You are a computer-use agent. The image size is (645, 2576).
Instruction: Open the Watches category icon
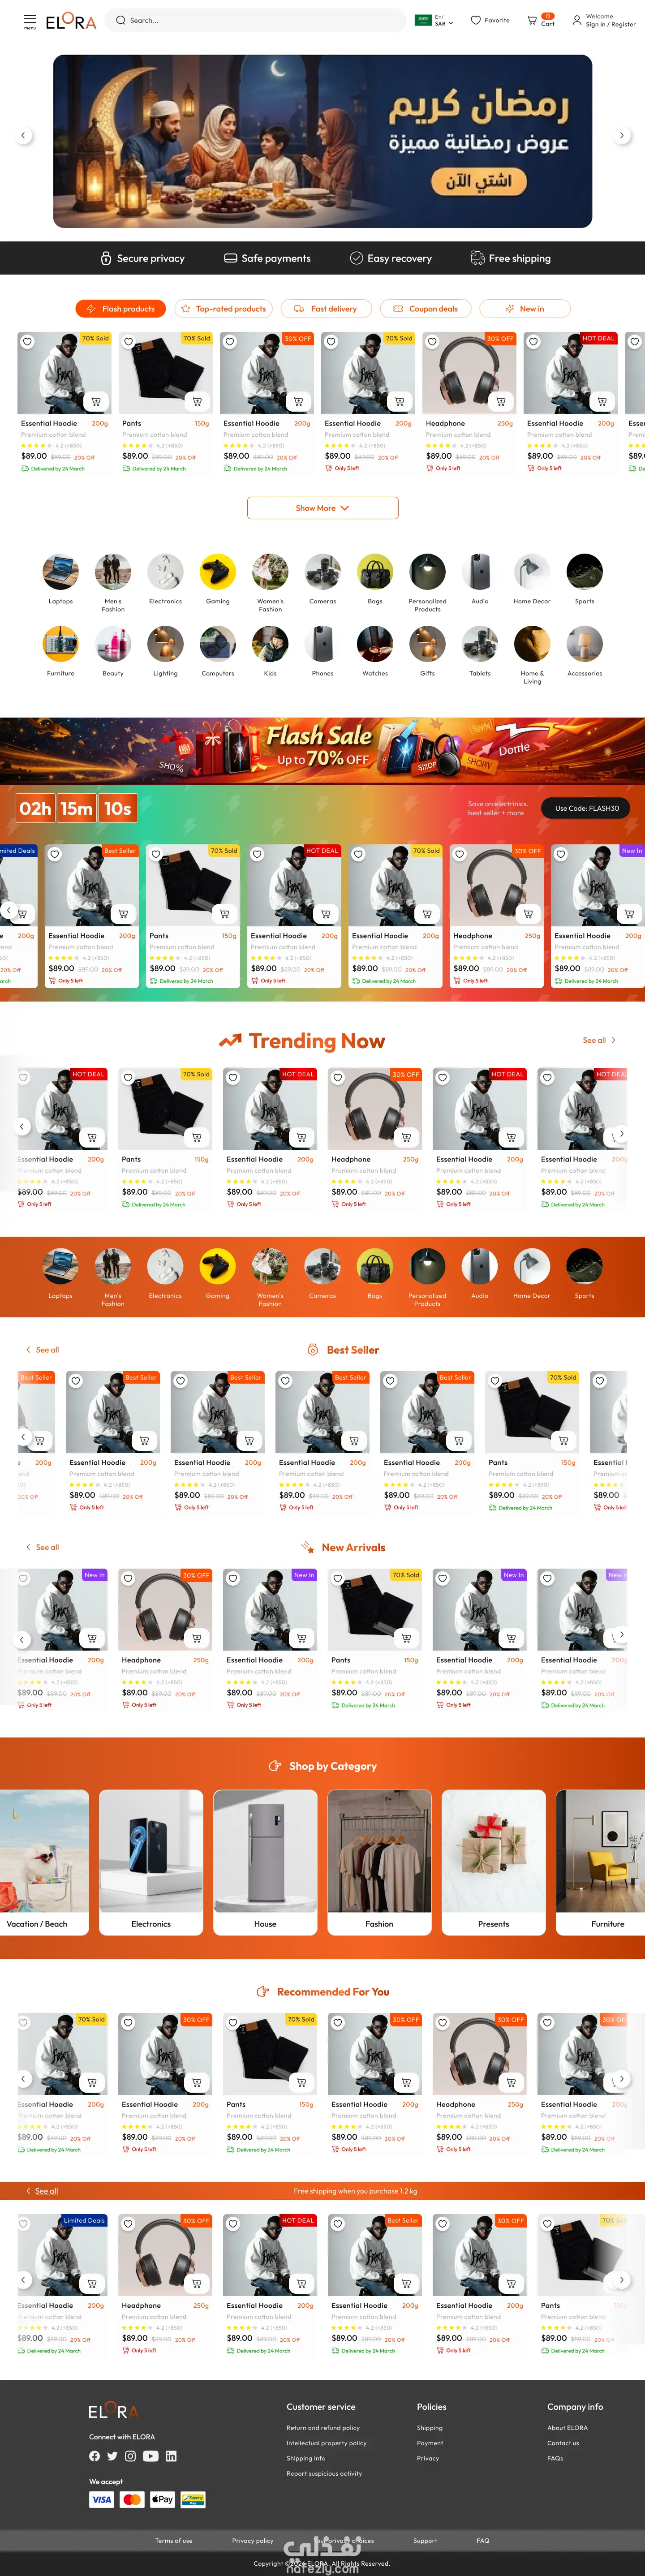coord(375,644)
